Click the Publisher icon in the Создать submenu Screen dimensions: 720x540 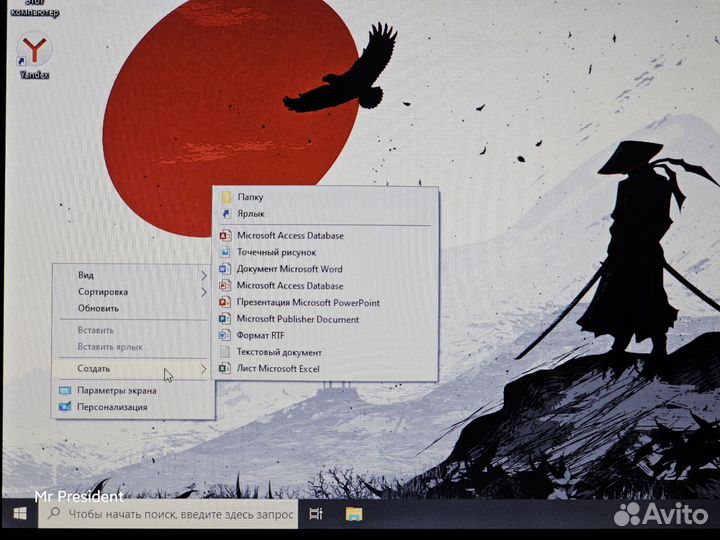click(225, 319)
